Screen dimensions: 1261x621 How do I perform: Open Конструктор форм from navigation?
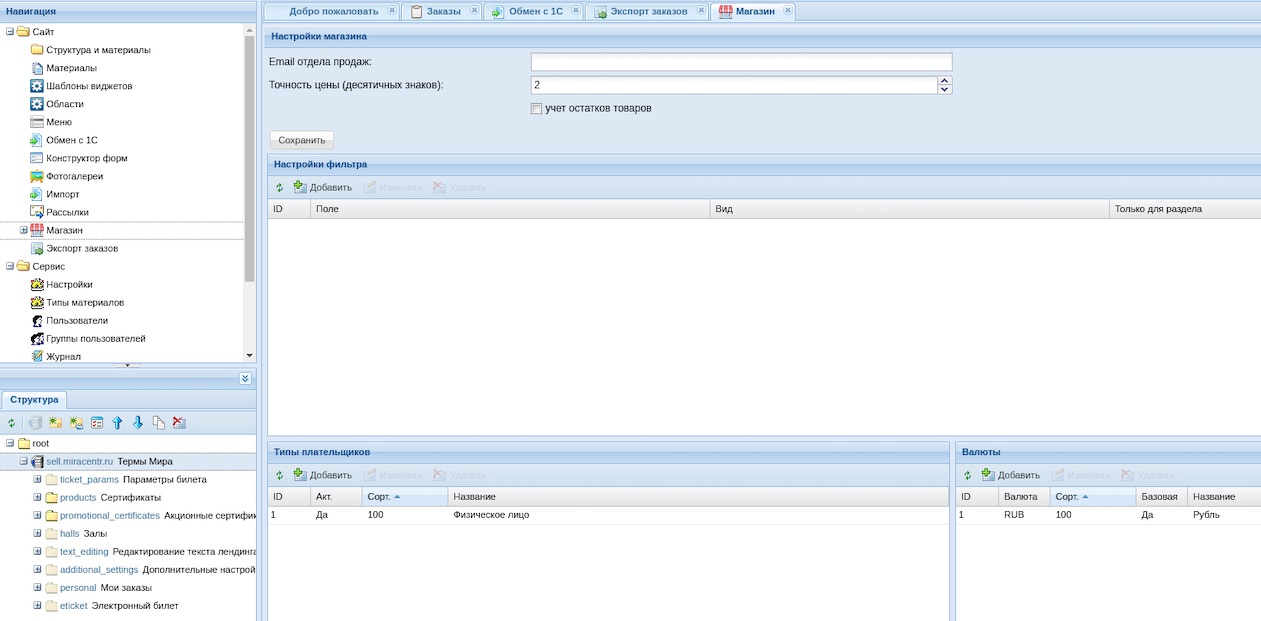[x=86, y=158]
